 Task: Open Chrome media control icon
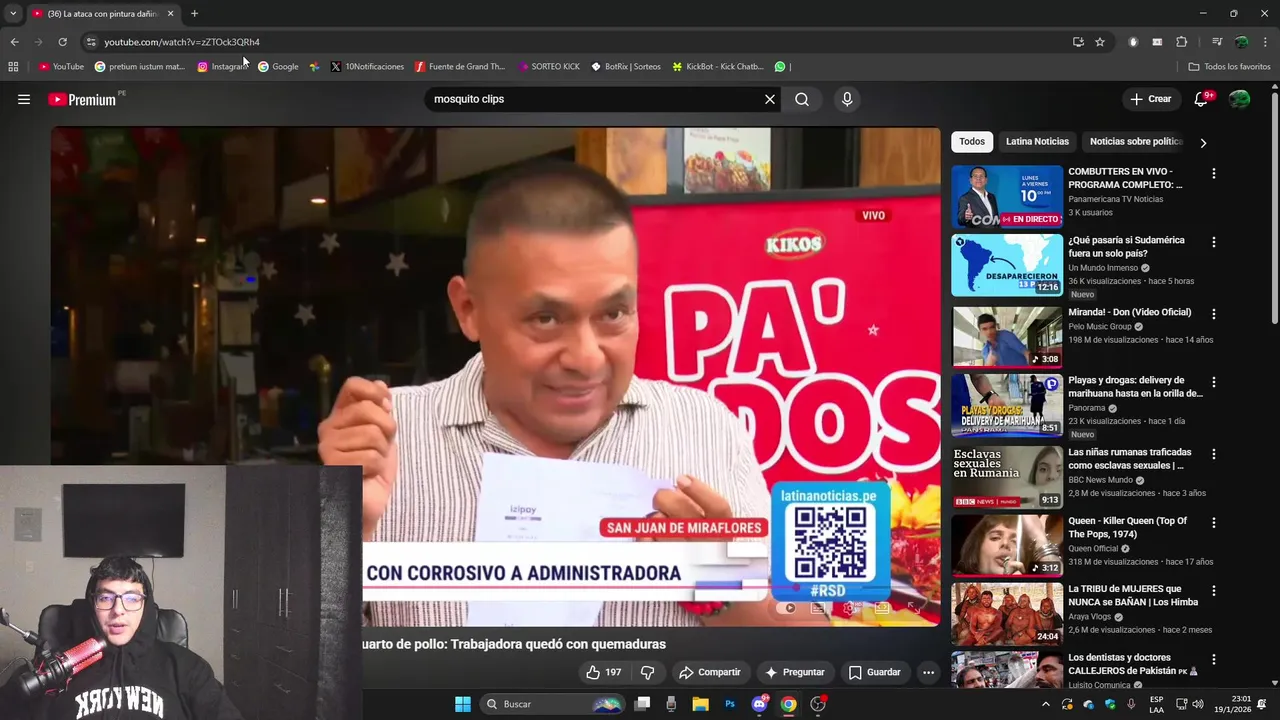(x=1217, y=42)
